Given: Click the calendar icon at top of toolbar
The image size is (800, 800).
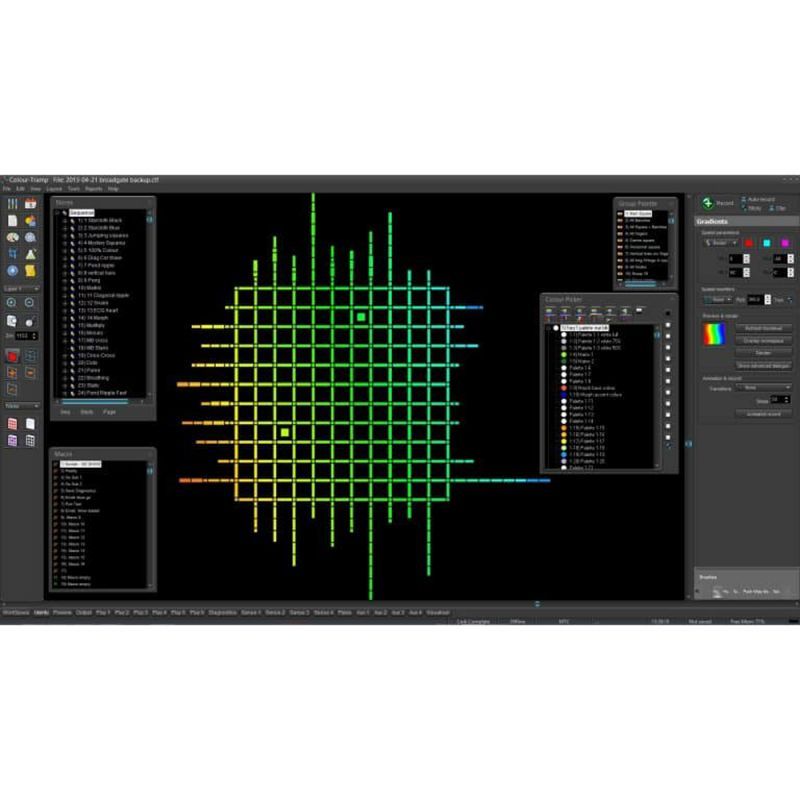Looking at the screenshot, I should (30, 204).
